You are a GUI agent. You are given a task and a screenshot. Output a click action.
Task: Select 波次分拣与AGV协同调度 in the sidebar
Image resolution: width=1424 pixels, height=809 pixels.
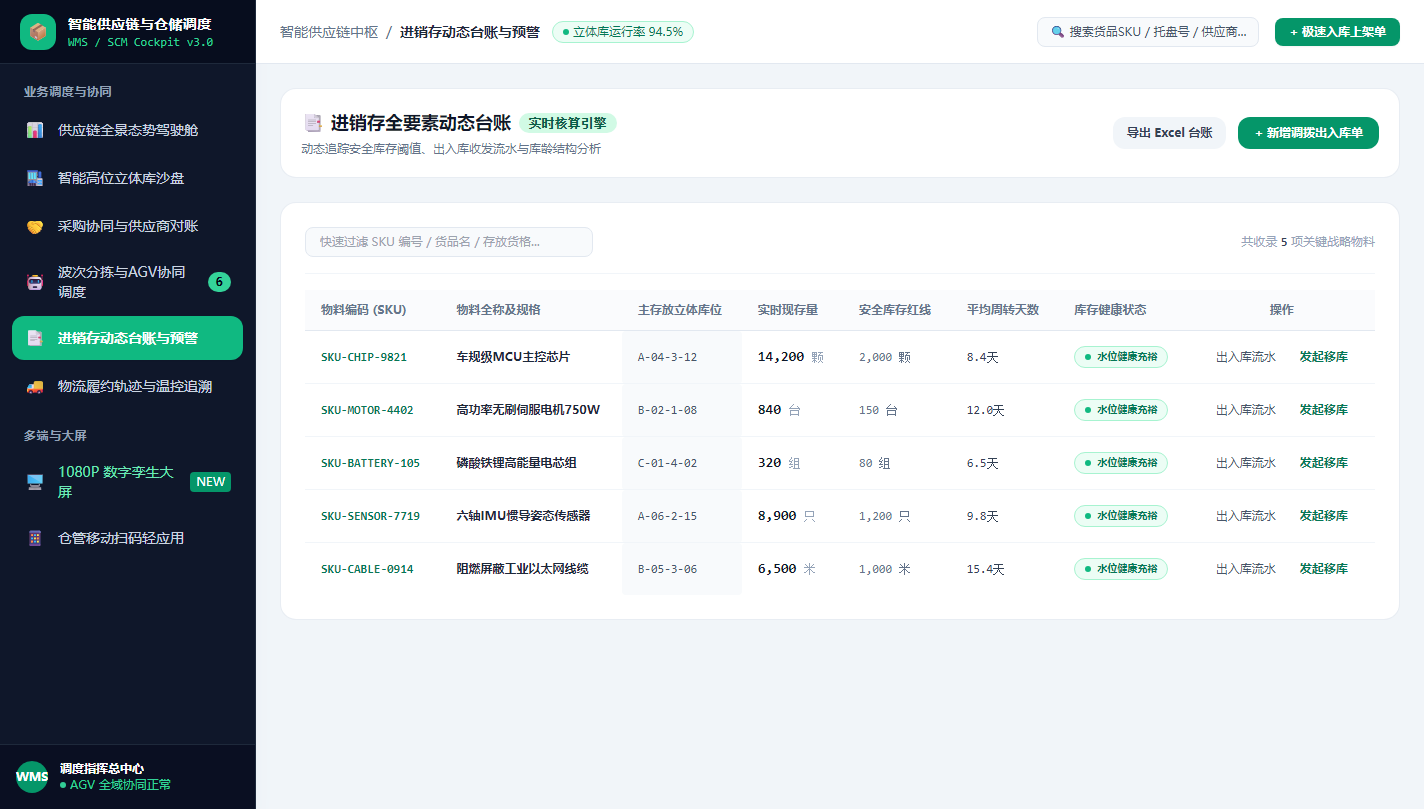tap(127, 282)
